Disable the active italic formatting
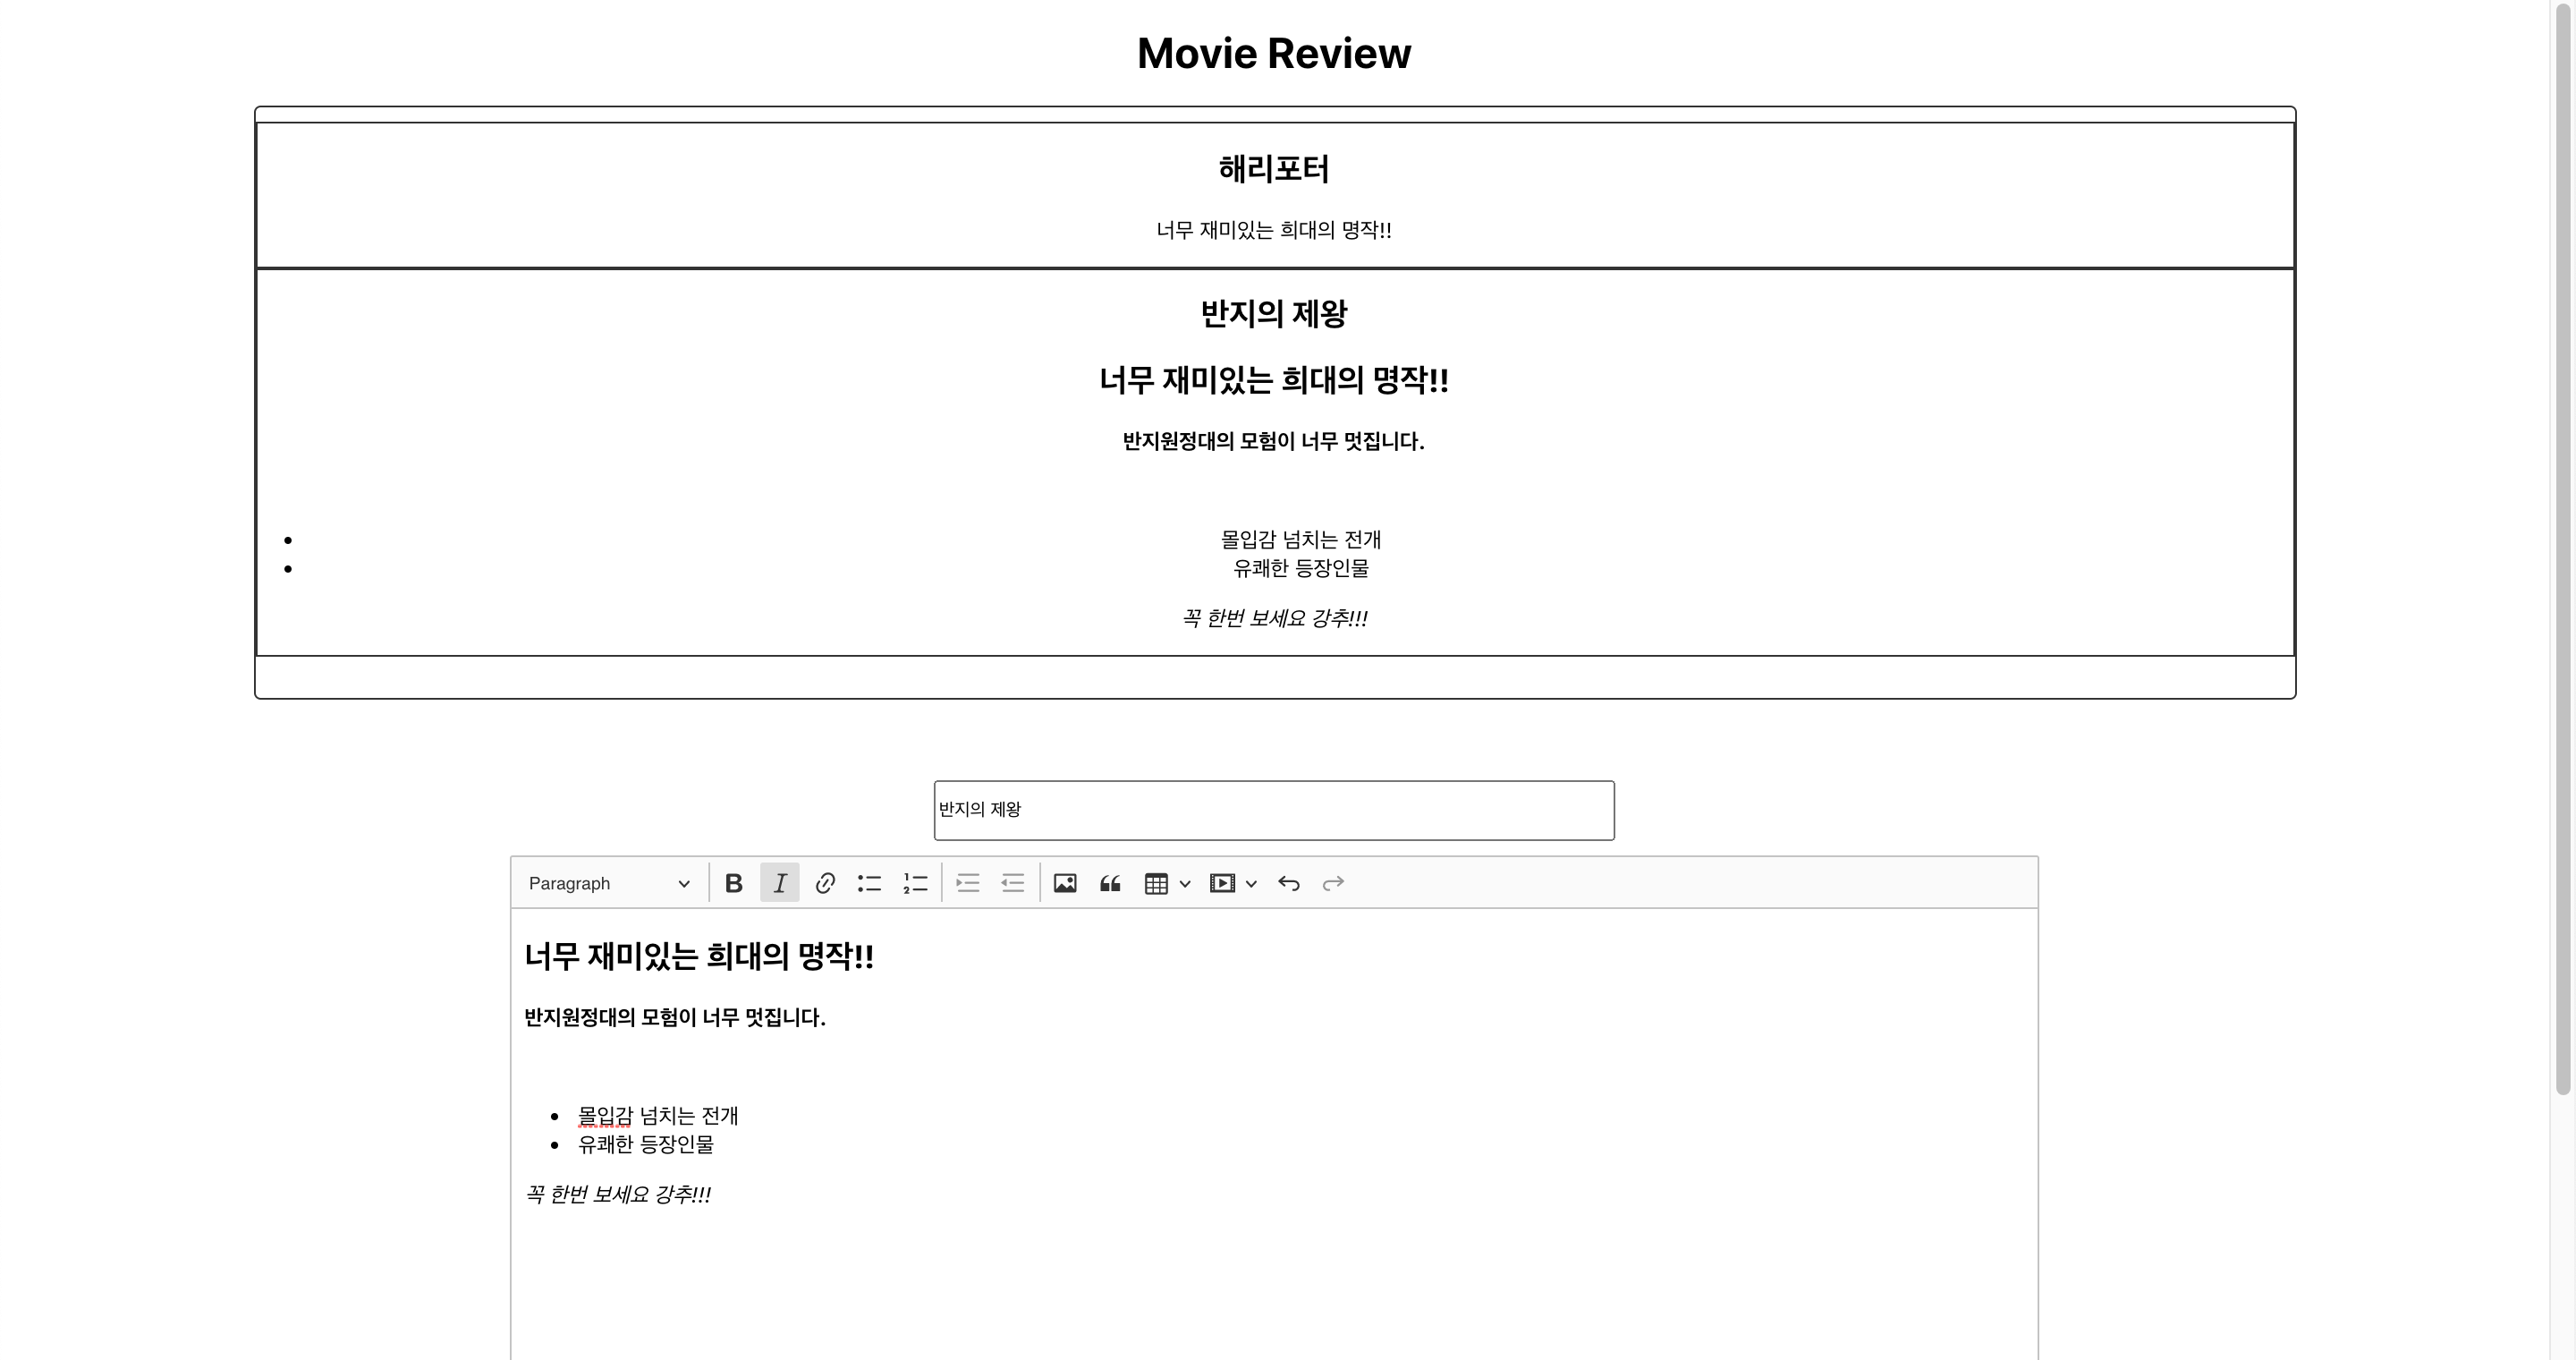The width and height of the screenshot is (2576, 1360). point(779,883)
